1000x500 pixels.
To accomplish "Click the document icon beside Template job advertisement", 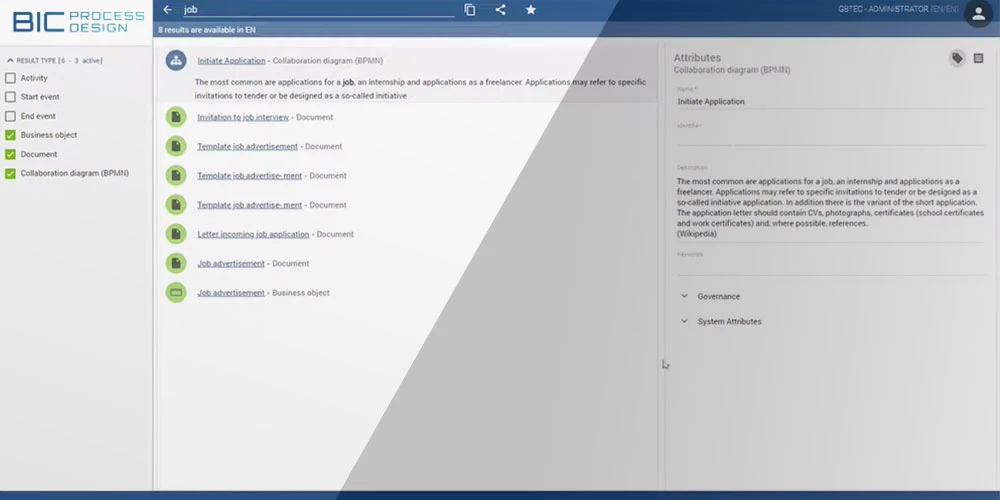I will (176, 146).
